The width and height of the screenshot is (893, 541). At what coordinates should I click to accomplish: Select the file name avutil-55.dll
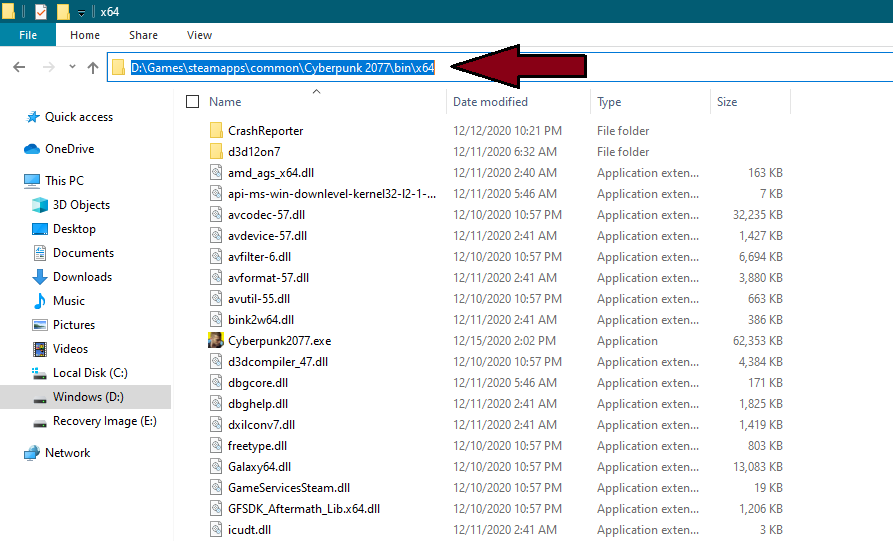[259, 299]
